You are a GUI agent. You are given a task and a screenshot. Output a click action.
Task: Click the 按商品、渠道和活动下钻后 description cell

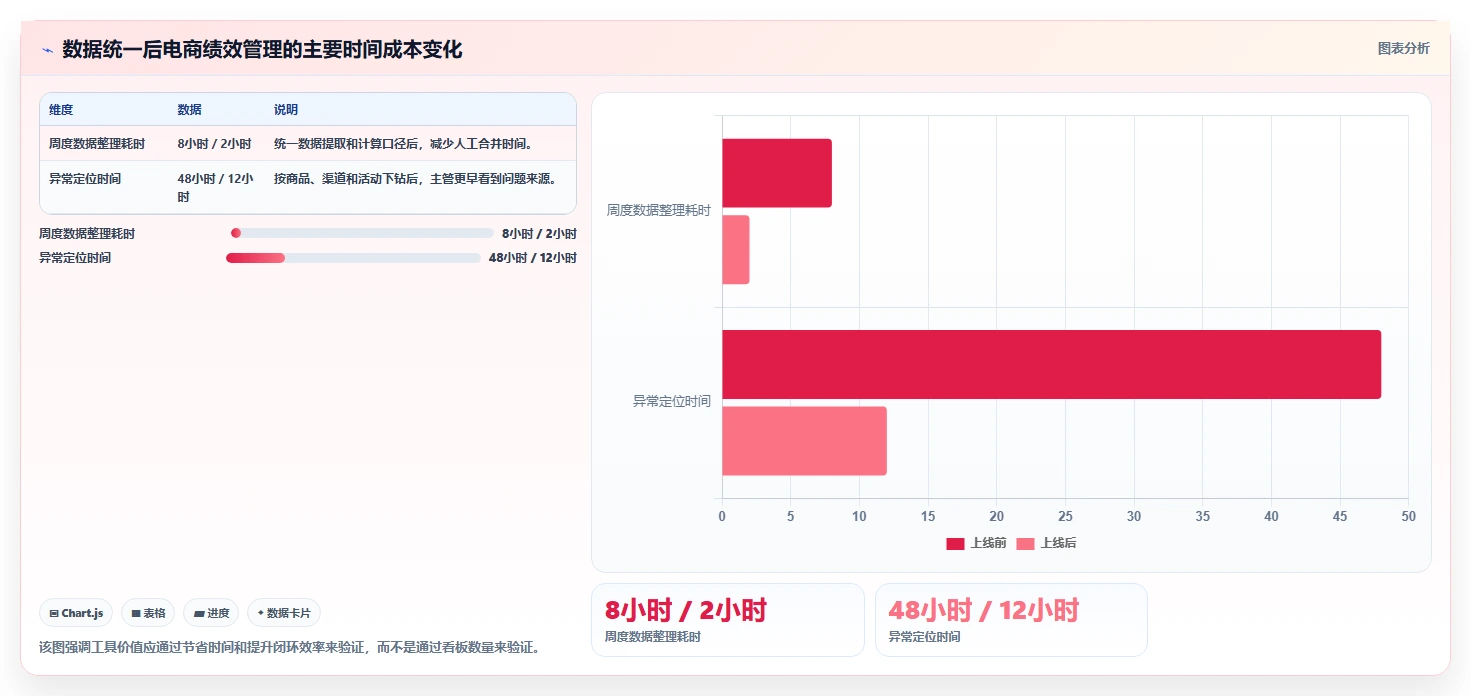tap(415, 179)
